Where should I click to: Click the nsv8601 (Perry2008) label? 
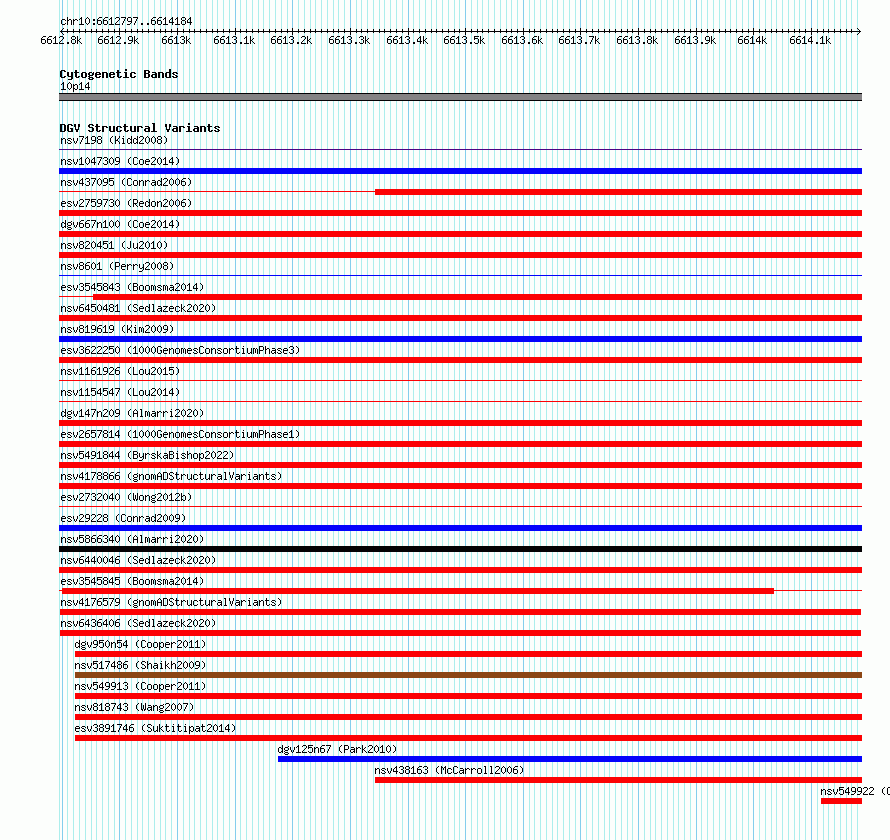coord(117,266)
